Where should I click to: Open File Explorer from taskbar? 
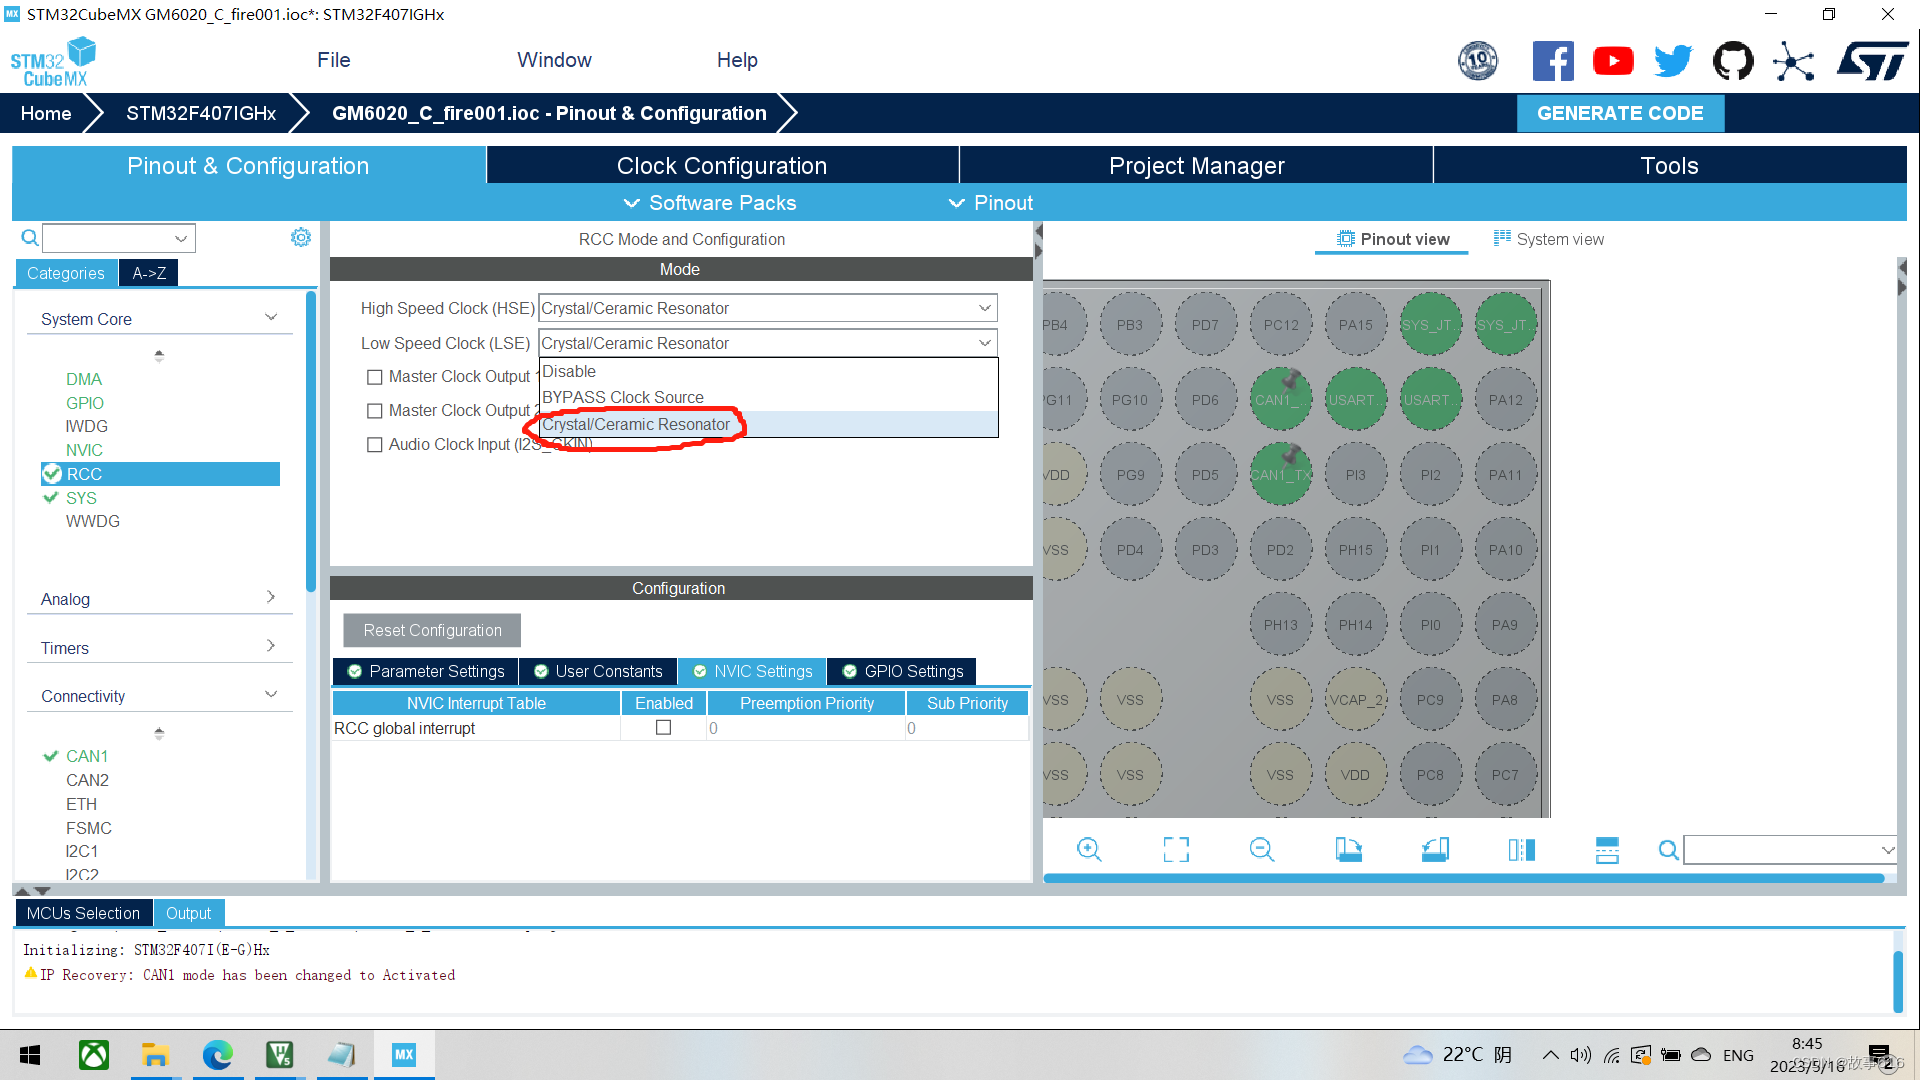coord(155,1055)
